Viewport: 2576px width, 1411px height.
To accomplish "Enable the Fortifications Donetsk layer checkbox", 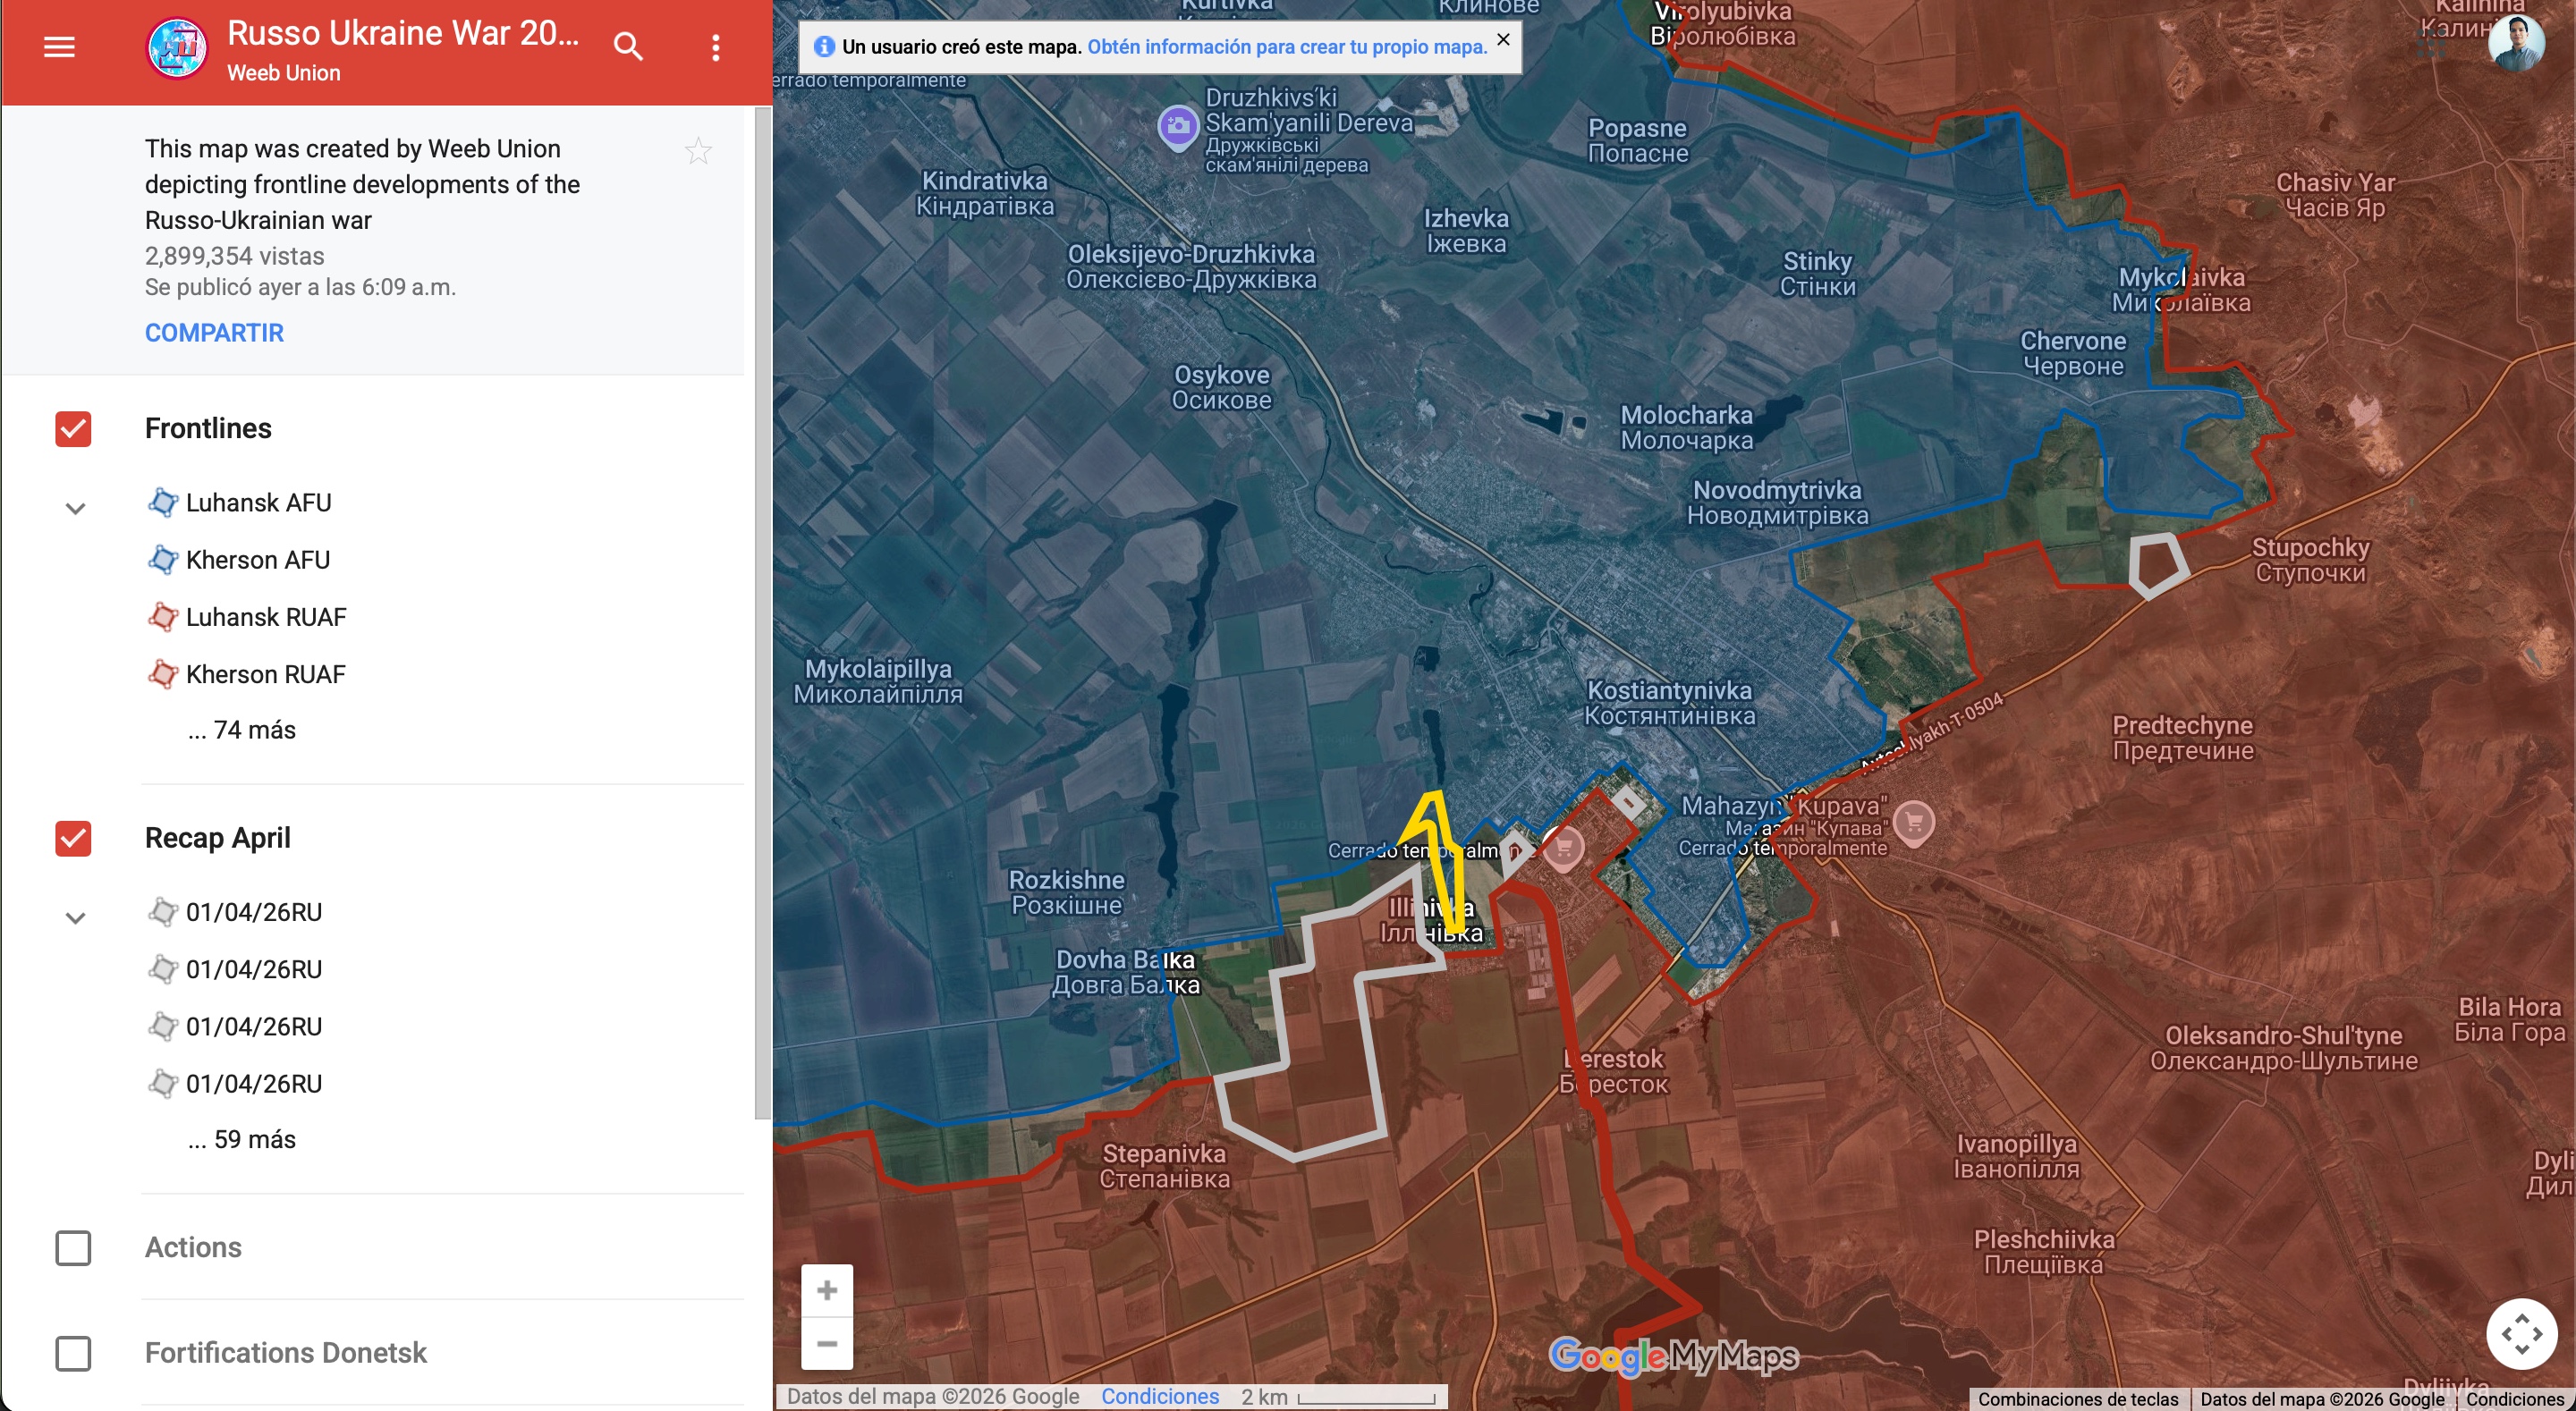I will pos(73,1353).
